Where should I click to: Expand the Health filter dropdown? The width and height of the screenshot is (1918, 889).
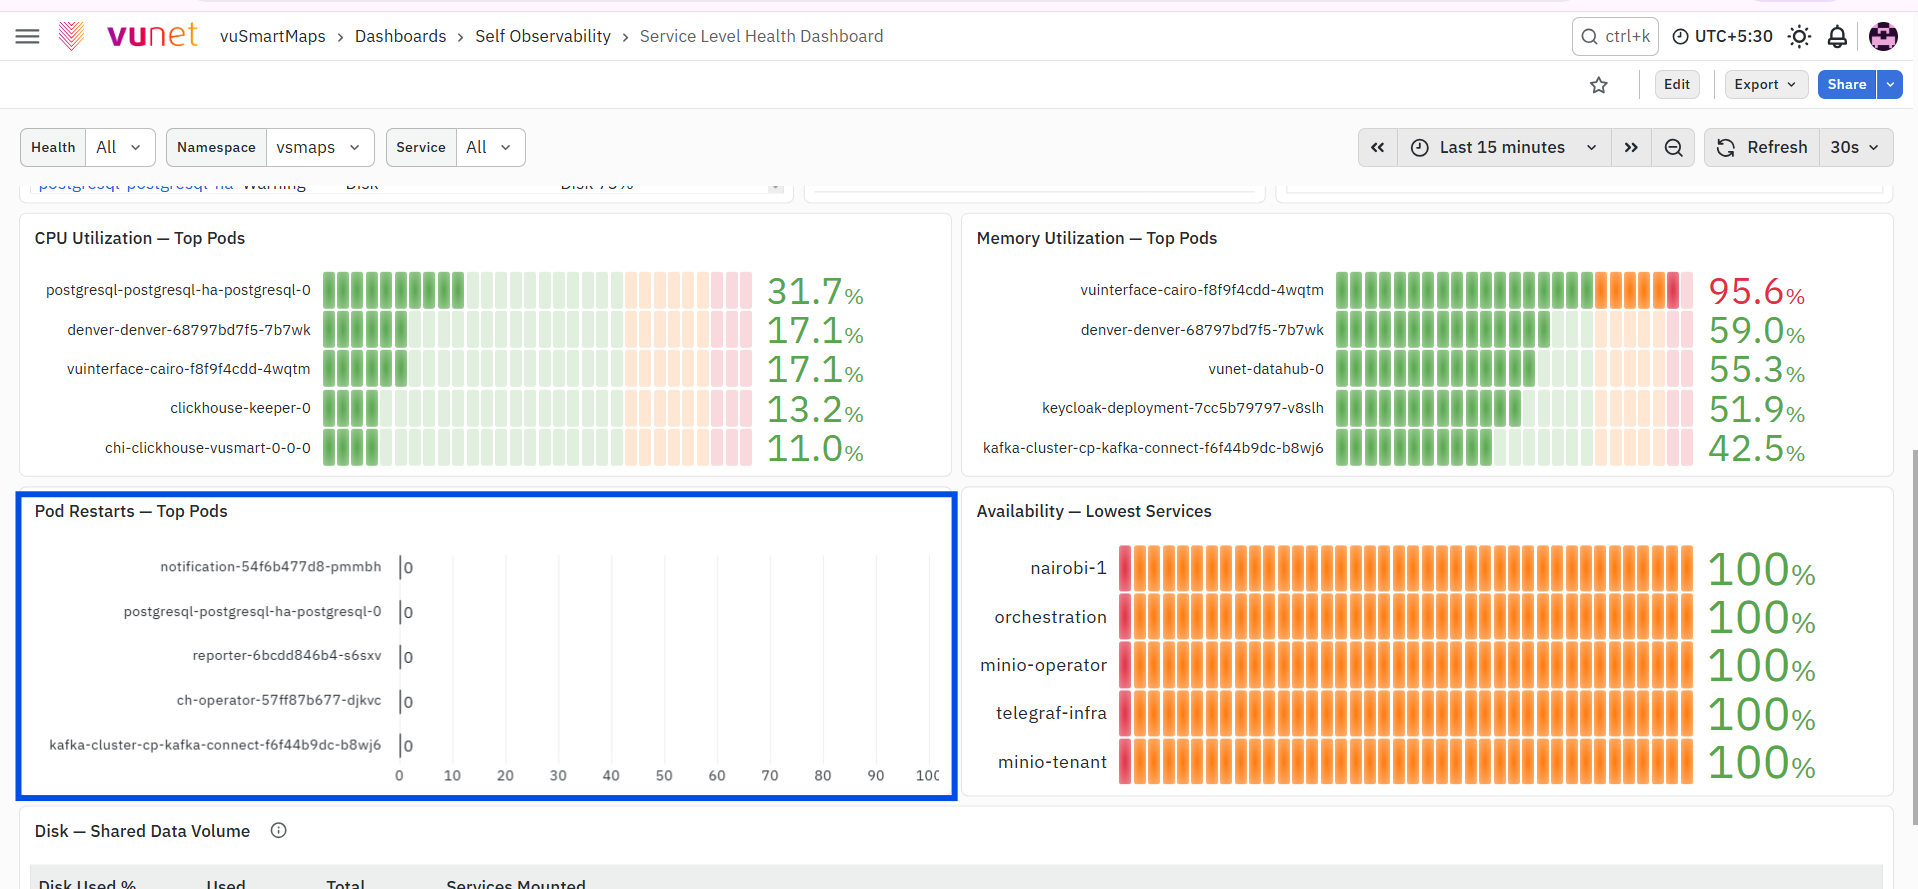coord(120,147)
